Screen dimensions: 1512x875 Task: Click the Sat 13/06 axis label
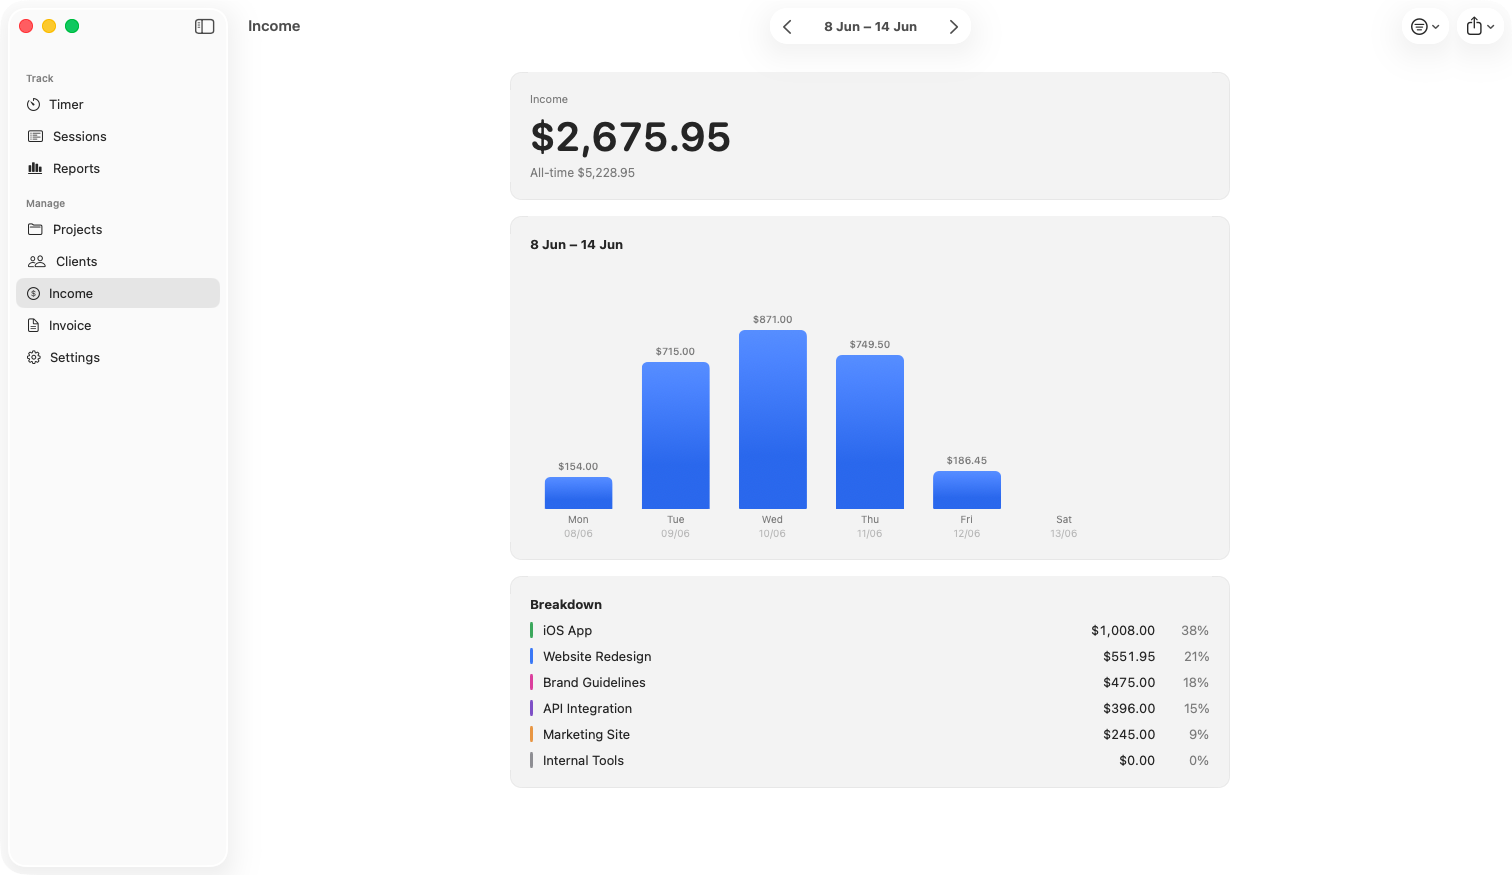click(x=1064, y=527)
